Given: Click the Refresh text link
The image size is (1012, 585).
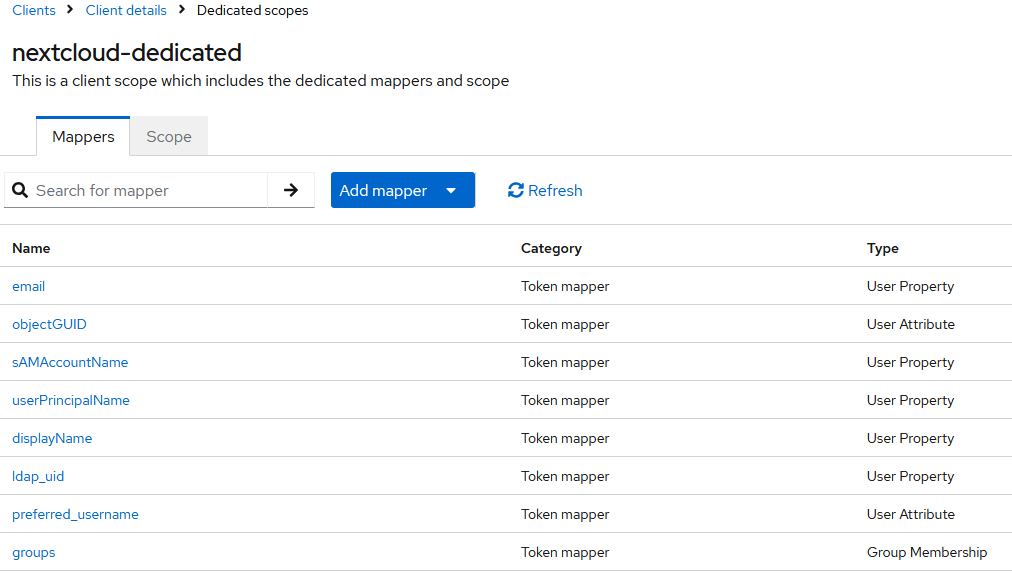Looking at the screenshot, I should click(x=555, y=190).
